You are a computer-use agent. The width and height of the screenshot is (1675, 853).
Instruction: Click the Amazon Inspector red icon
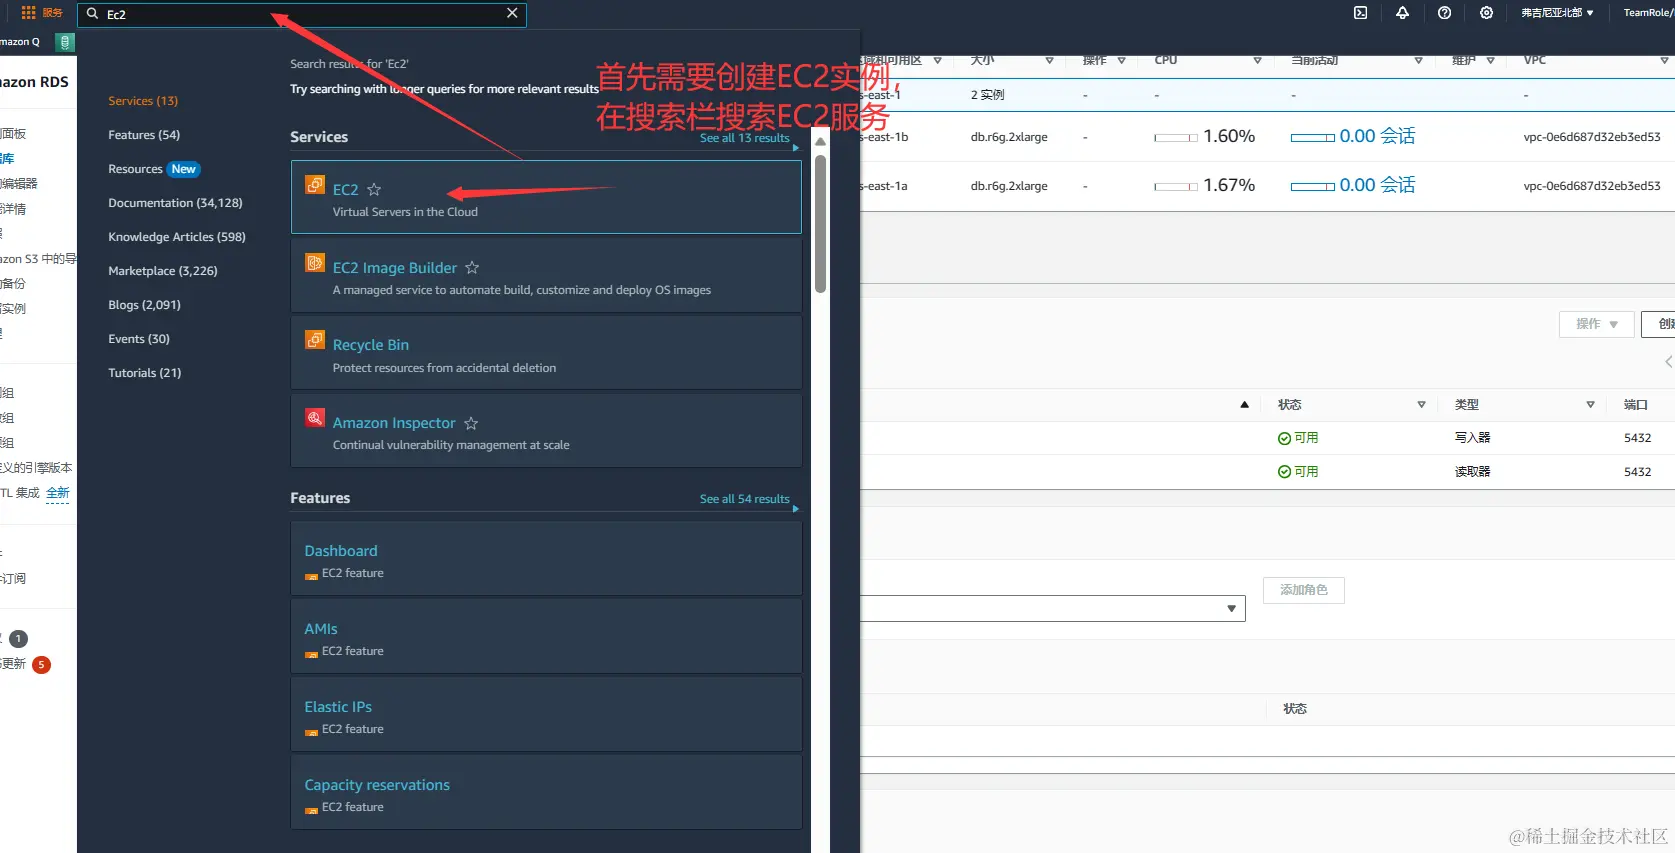(x=315, y=418)
